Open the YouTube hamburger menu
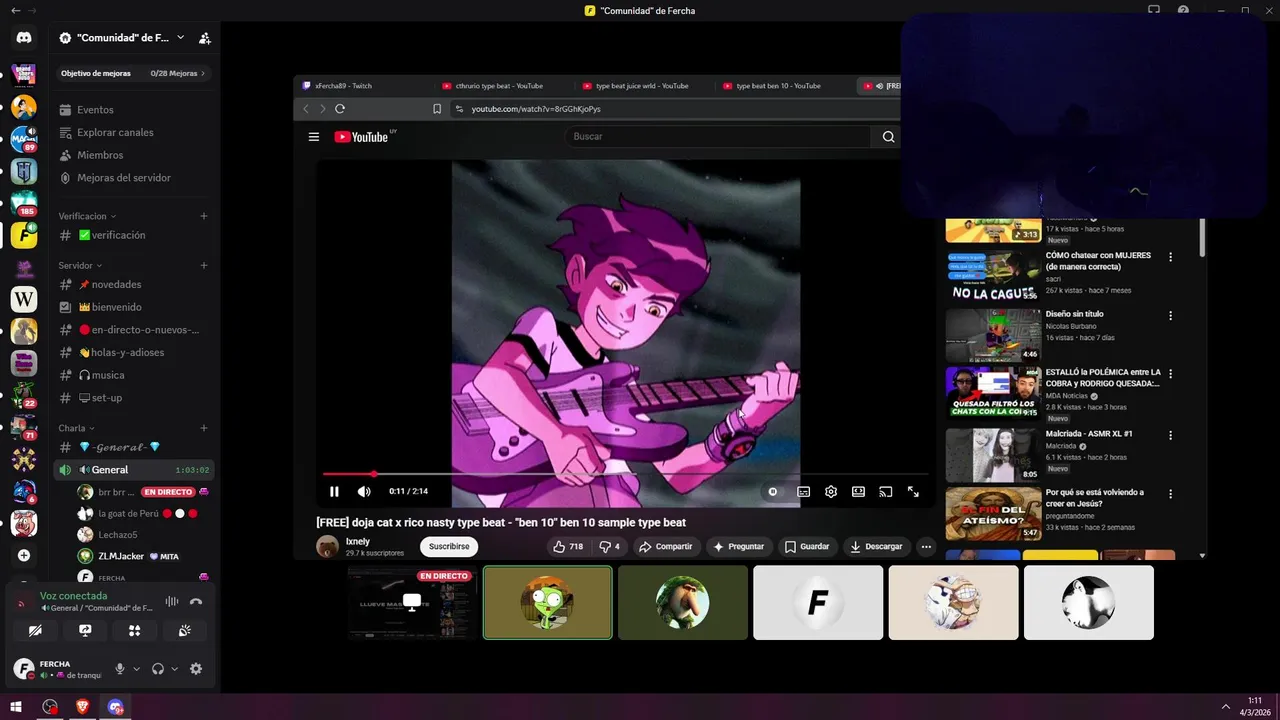This screenshot has height=720, width=1280. (313, 137)
